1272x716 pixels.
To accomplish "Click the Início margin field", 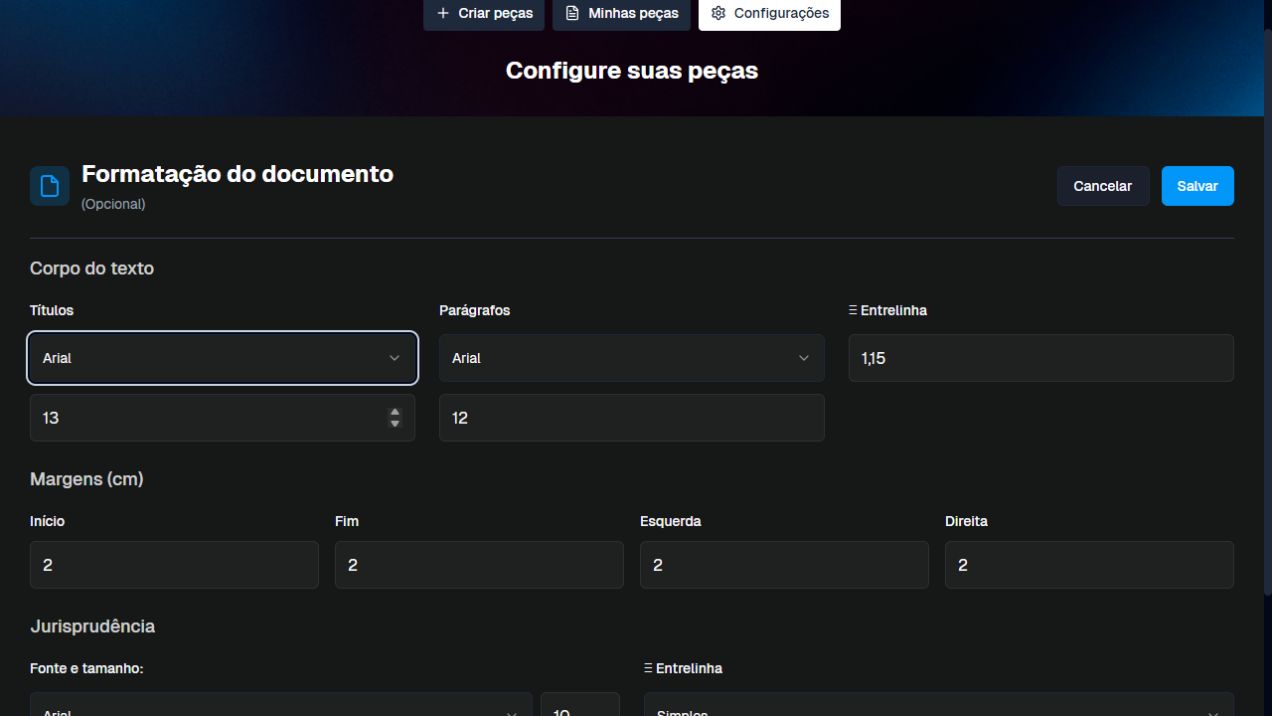I will pos(174,565).
